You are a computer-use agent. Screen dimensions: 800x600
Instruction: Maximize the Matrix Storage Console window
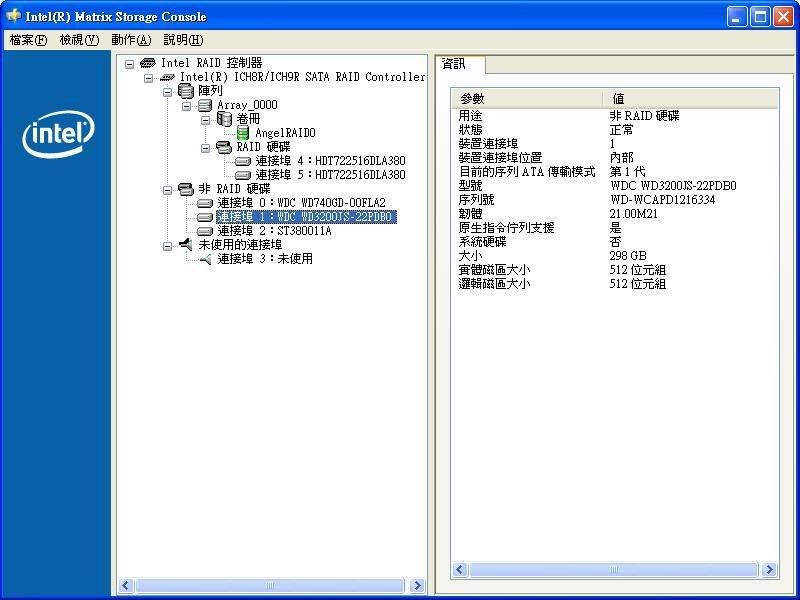click(760, 17)
